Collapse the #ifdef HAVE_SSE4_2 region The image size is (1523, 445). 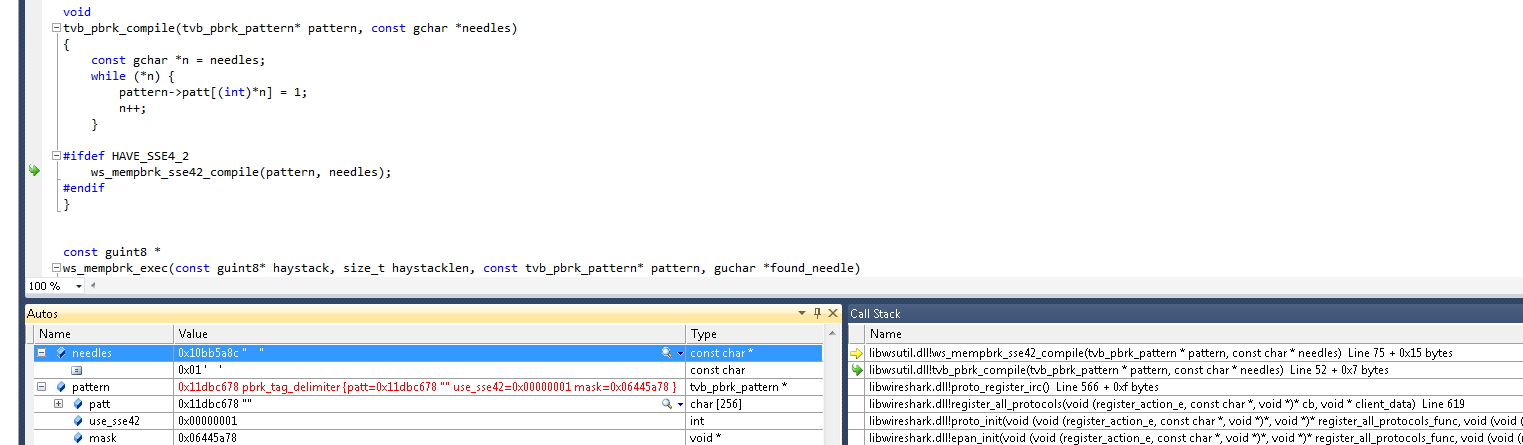(x=56, y=156)
